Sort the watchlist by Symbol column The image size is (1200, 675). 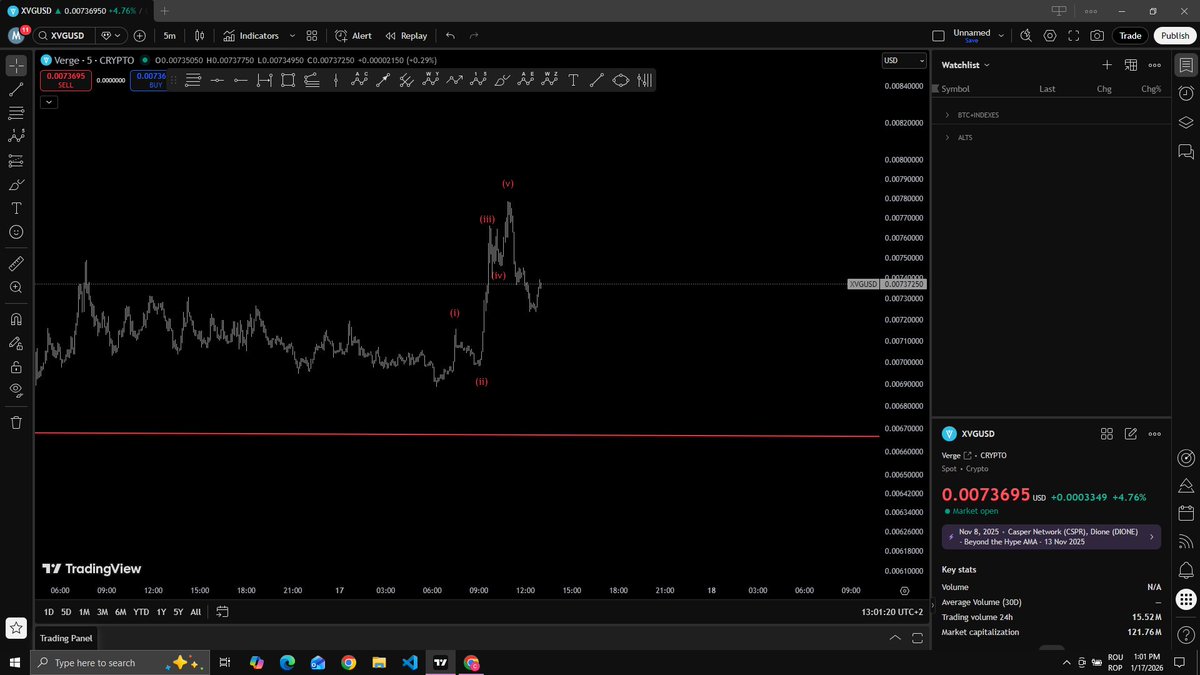click(955, 89)
